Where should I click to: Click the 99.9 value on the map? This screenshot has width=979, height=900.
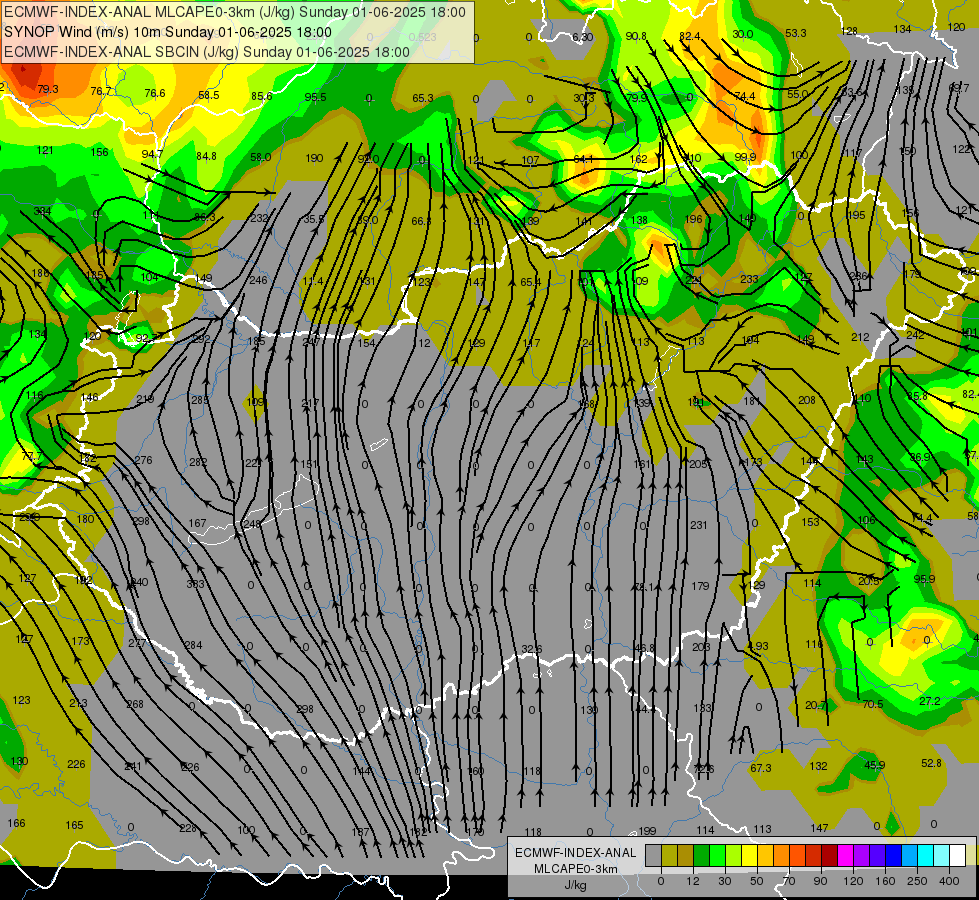point(745,157)
